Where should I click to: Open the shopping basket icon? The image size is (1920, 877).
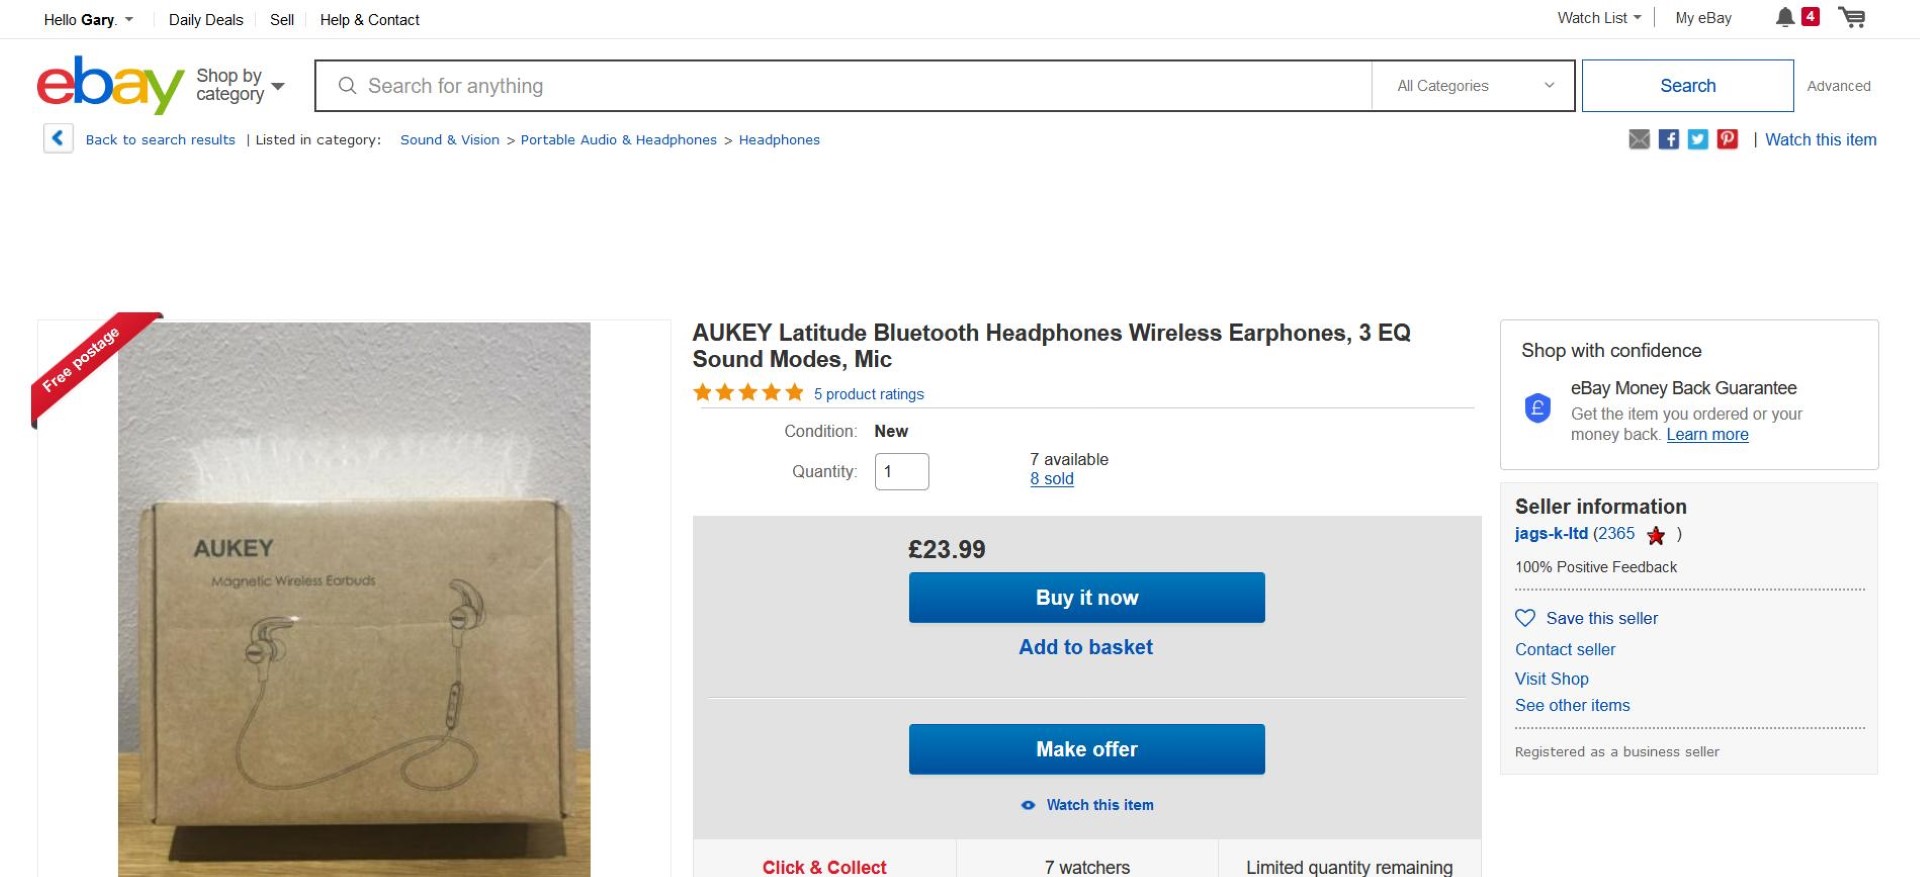coord(1852,18)
